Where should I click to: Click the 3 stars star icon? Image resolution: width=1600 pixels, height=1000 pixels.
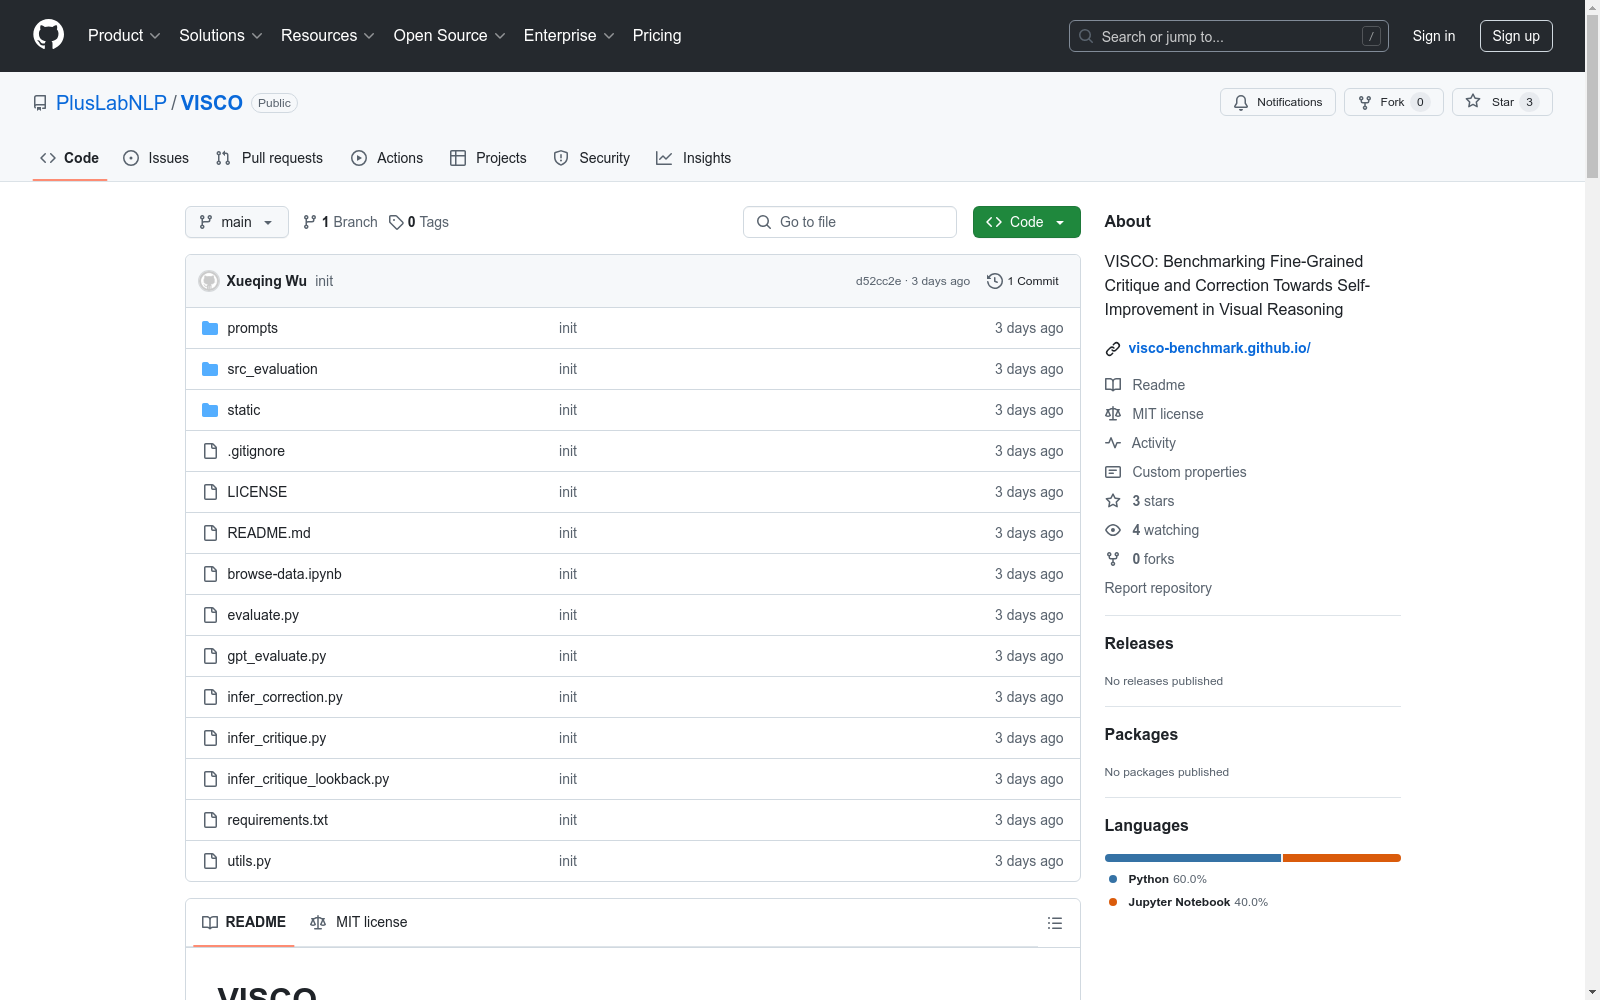pos(1113,501)
